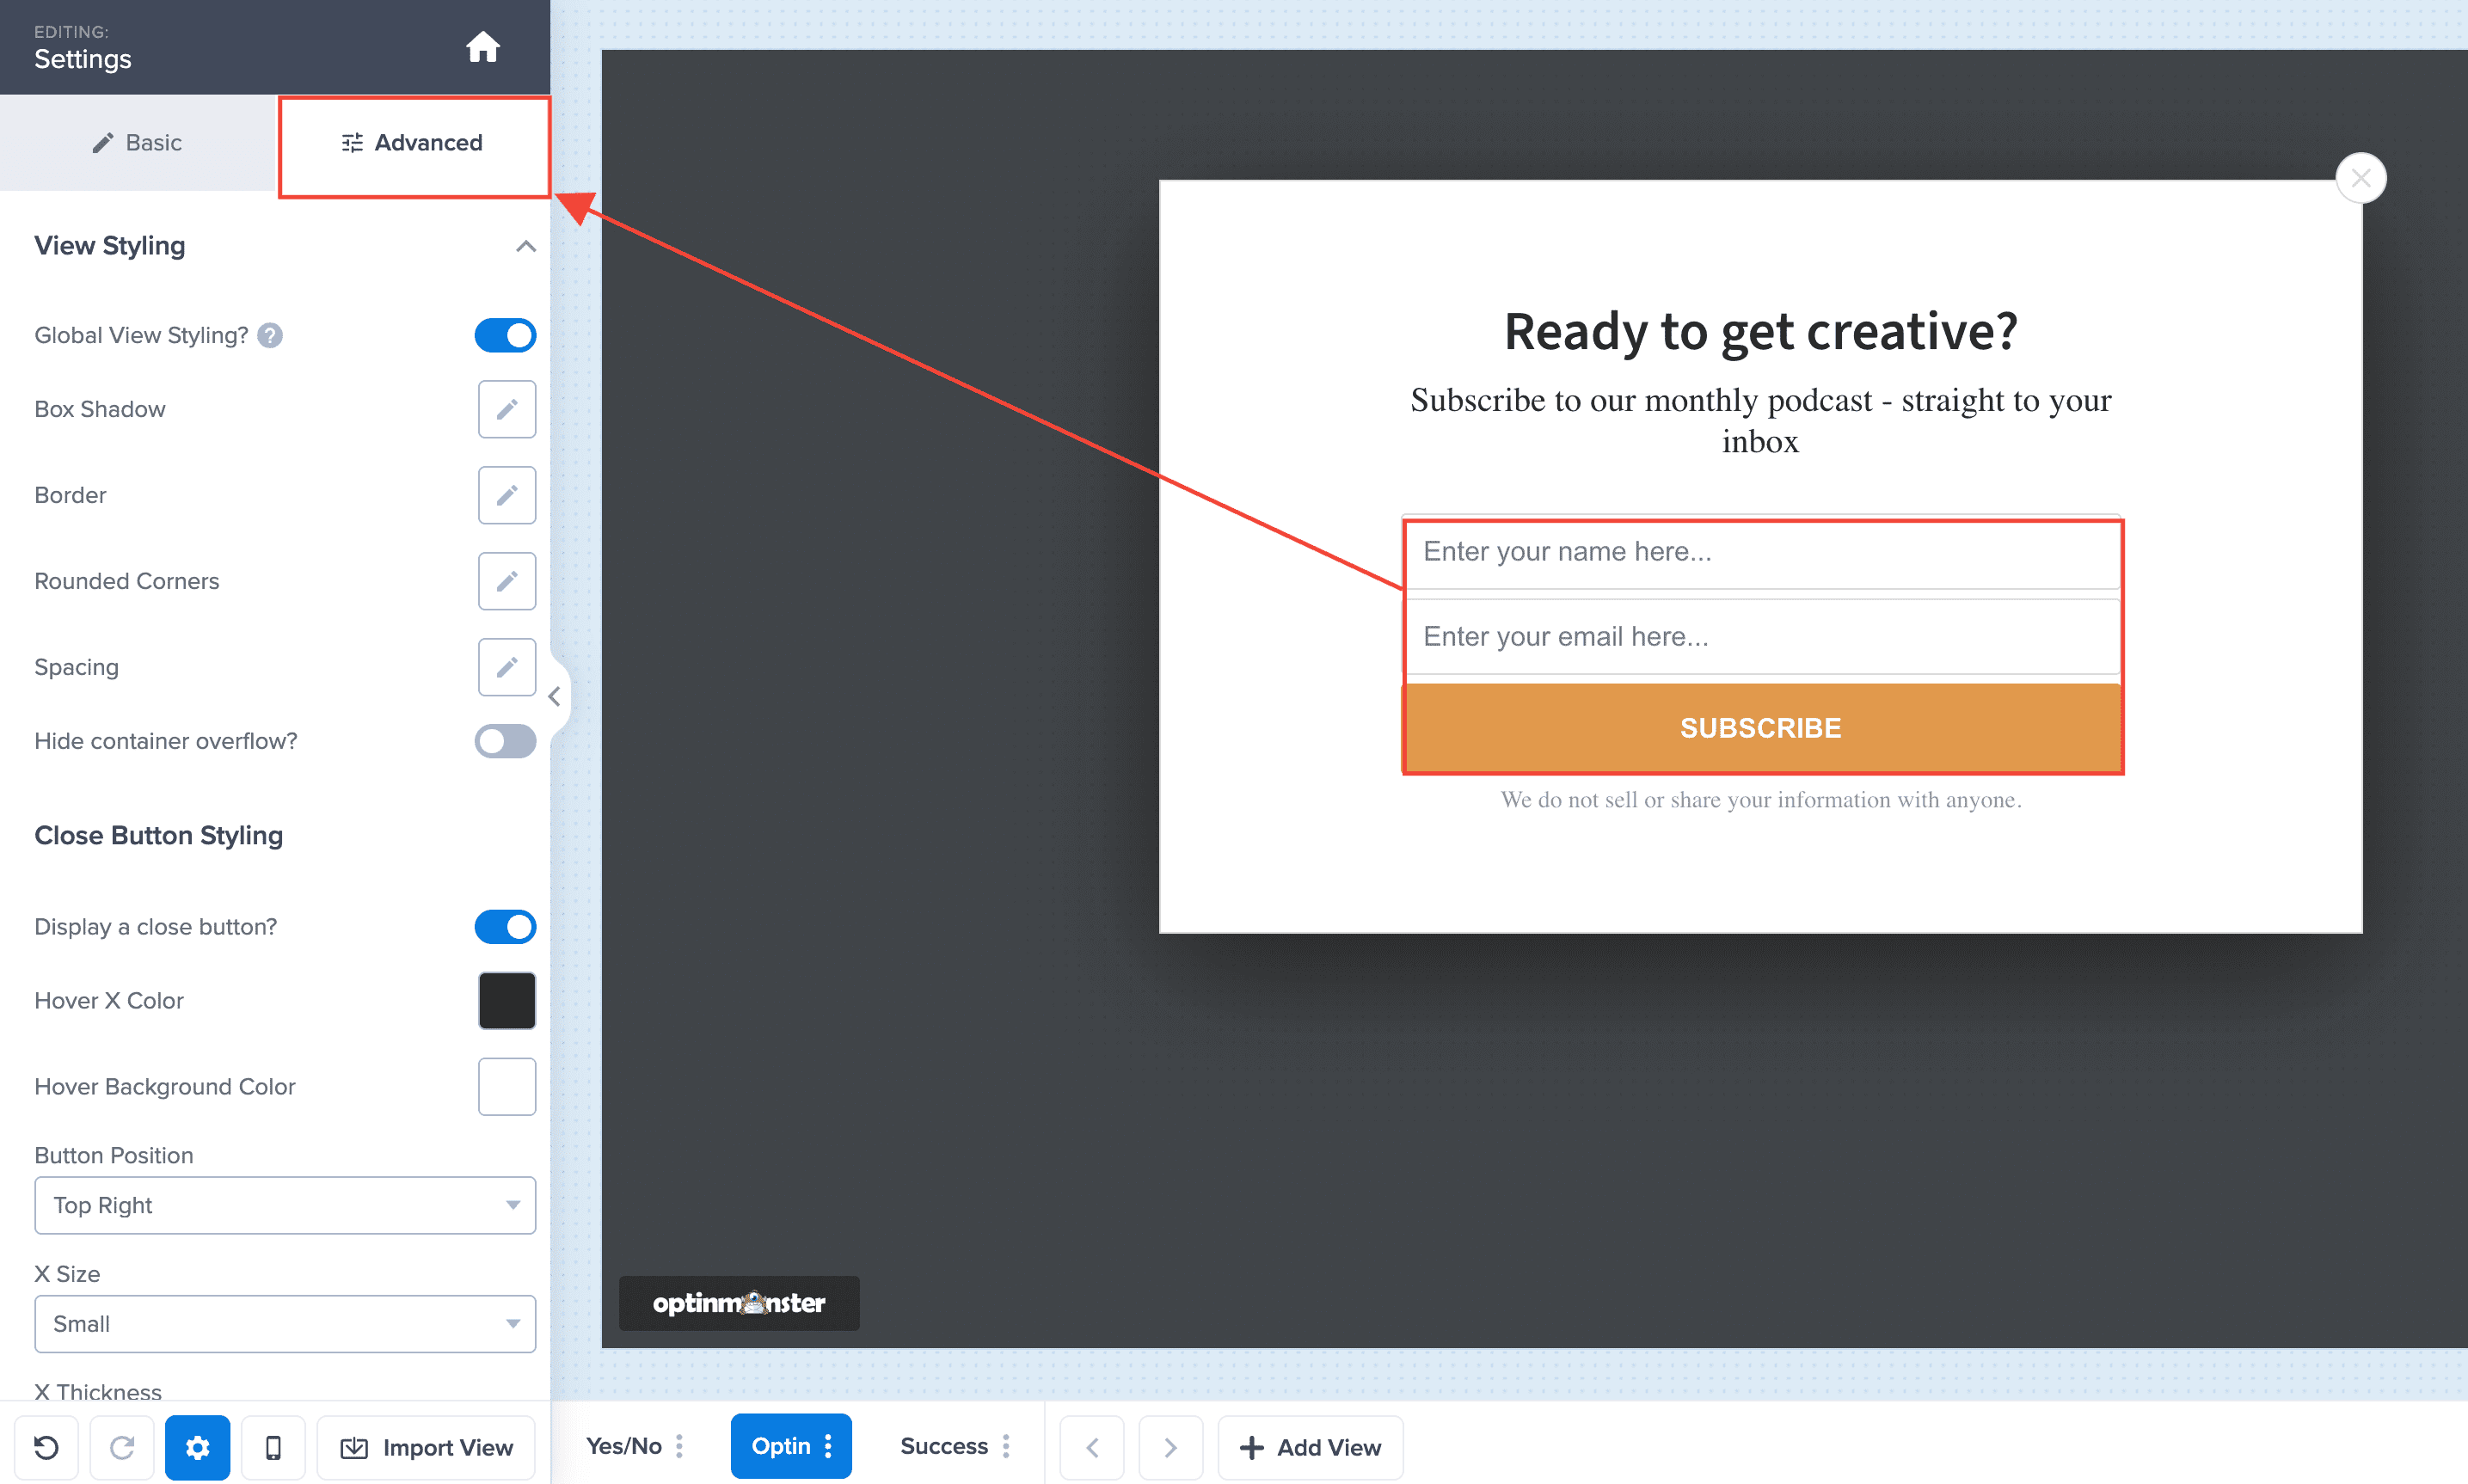Viewport: 2468px width, 1484px height.
Task: Enable Hide container overflow
Action: click(505, 741)
